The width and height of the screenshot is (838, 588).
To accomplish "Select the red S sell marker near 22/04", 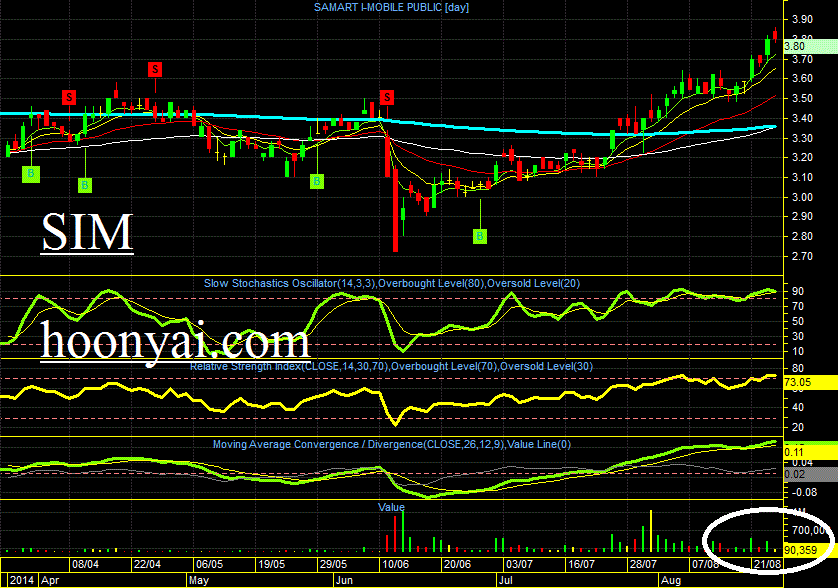I will [x=155, y=69].
